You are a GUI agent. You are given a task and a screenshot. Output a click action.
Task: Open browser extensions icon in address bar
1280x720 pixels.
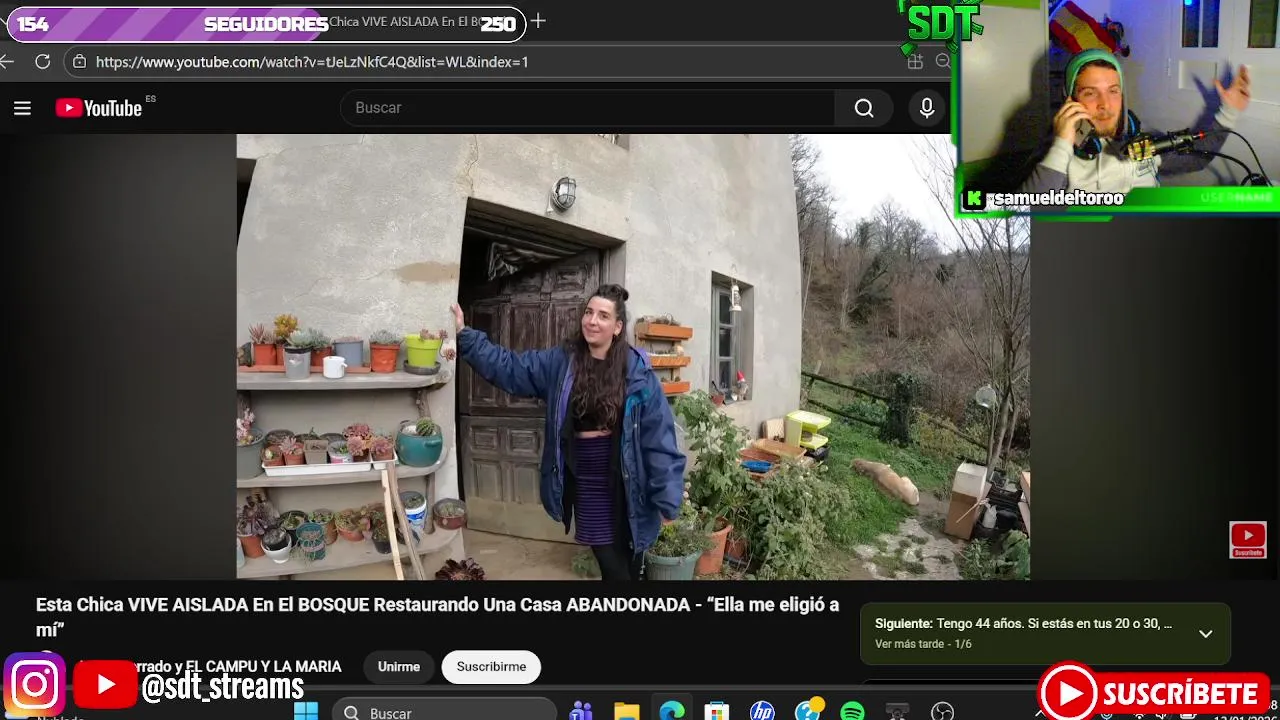click(915, 62)
